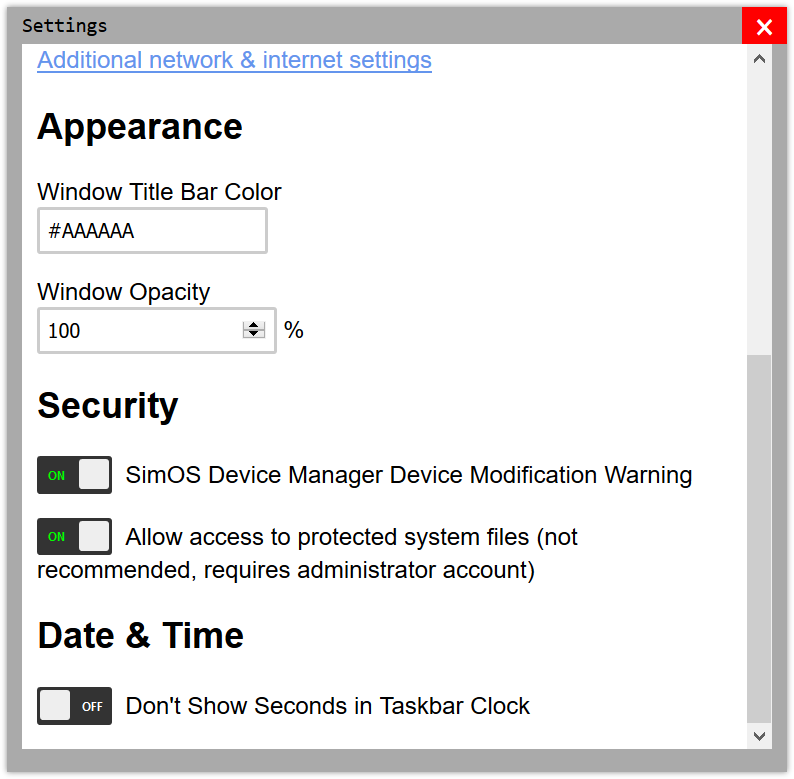Increase Window Opacity with up arrow
794x779 pixels.
click(254, 325)
